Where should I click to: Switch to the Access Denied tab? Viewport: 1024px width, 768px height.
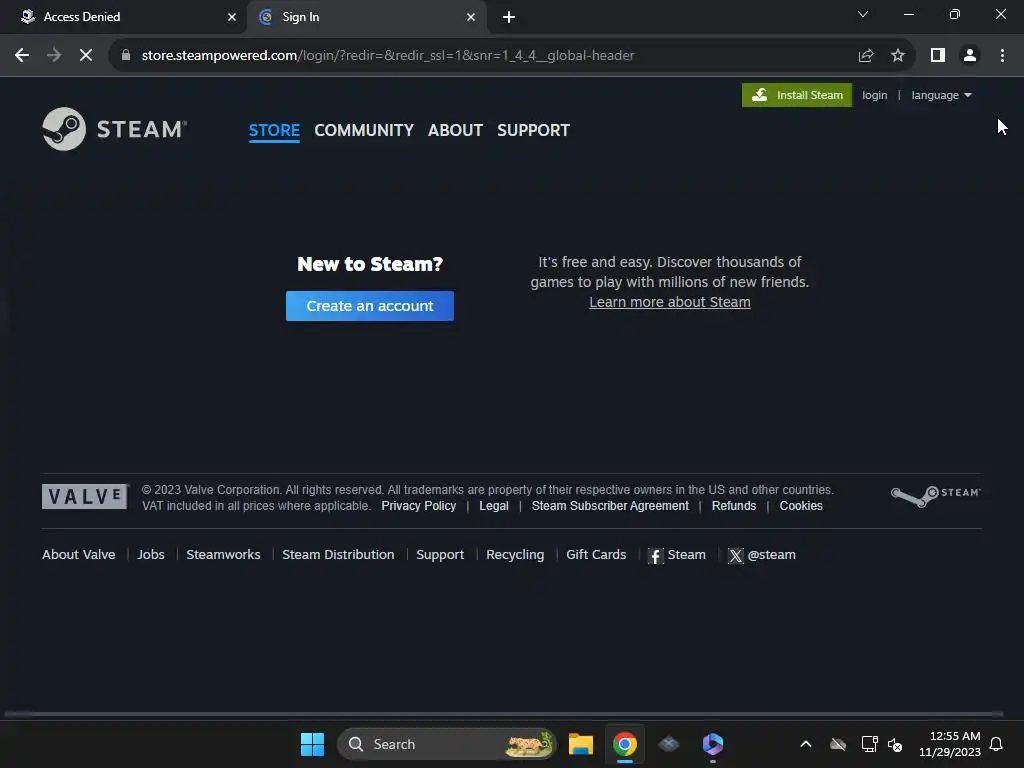(123, 17)
